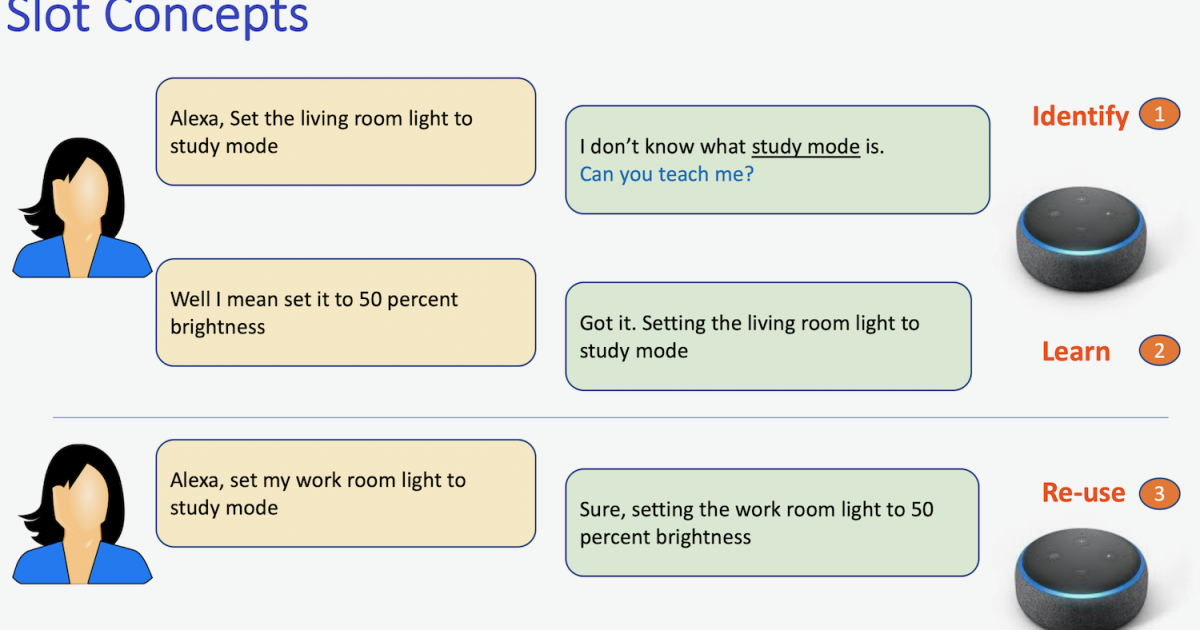This screenshot has height=630, width=1200.
Task: Click the "Identify" step label
Action: click(x=1080, y=116)
